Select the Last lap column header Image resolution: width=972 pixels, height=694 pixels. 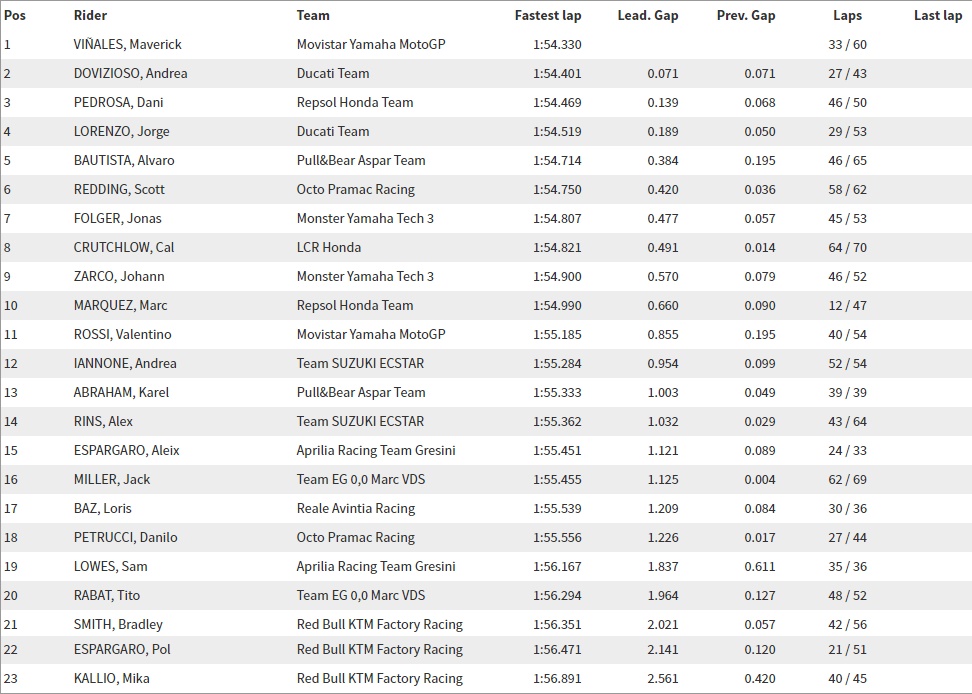pyautogui.click(x=938, y=15)
